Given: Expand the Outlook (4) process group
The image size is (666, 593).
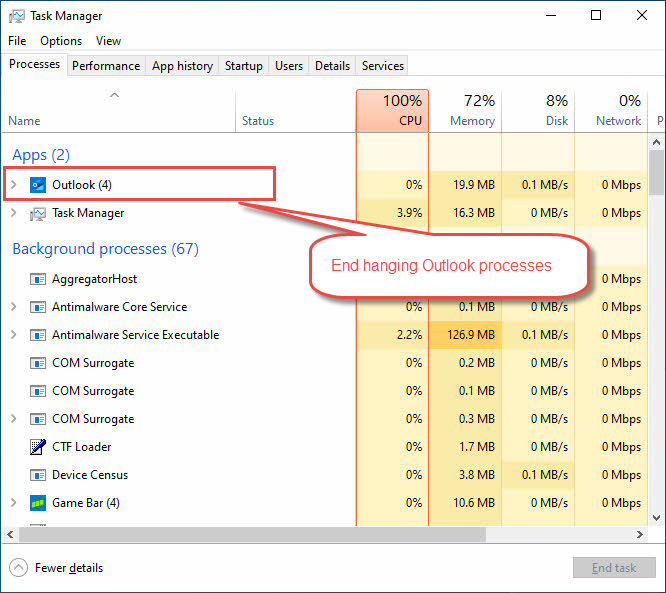Looking at the screenshot, I should (14, 185).
